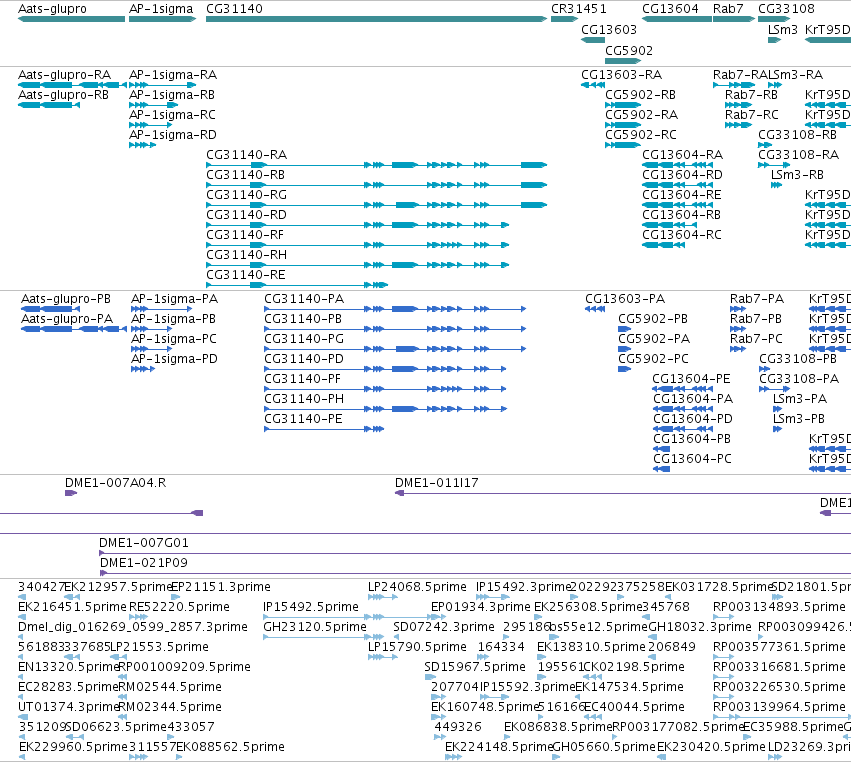Select protein label AP-1sigma-PD

tap(174, 359)
